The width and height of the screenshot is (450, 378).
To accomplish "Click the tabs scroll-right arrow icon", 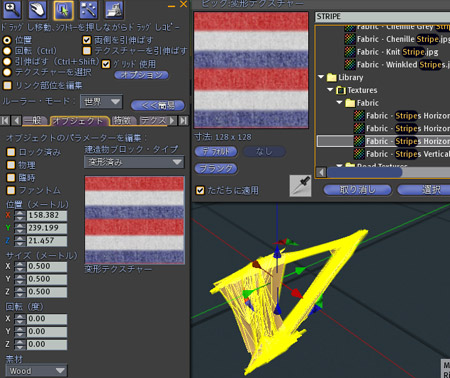I will 172,120.
